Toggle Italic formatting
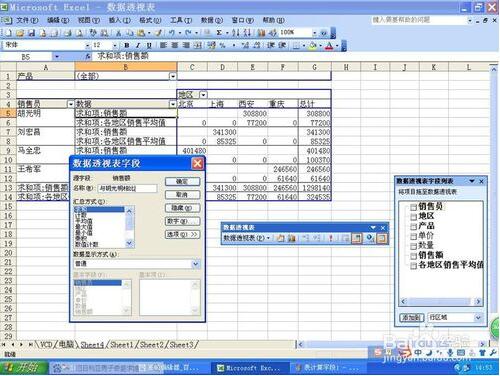Image resolution: width=500 pixels, height=376 pixels. (x=138, y=45)
